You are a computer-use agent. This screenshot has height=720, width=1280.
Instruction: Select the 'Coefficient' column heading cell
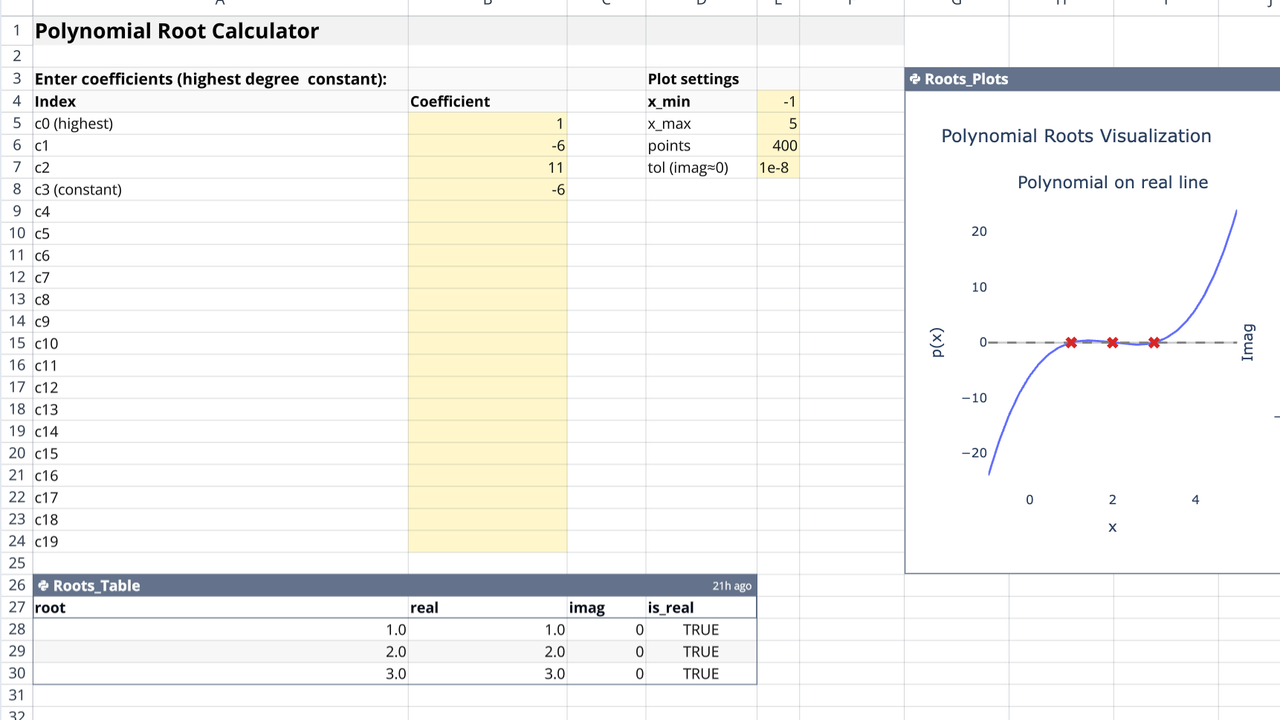tap(488, 102)
